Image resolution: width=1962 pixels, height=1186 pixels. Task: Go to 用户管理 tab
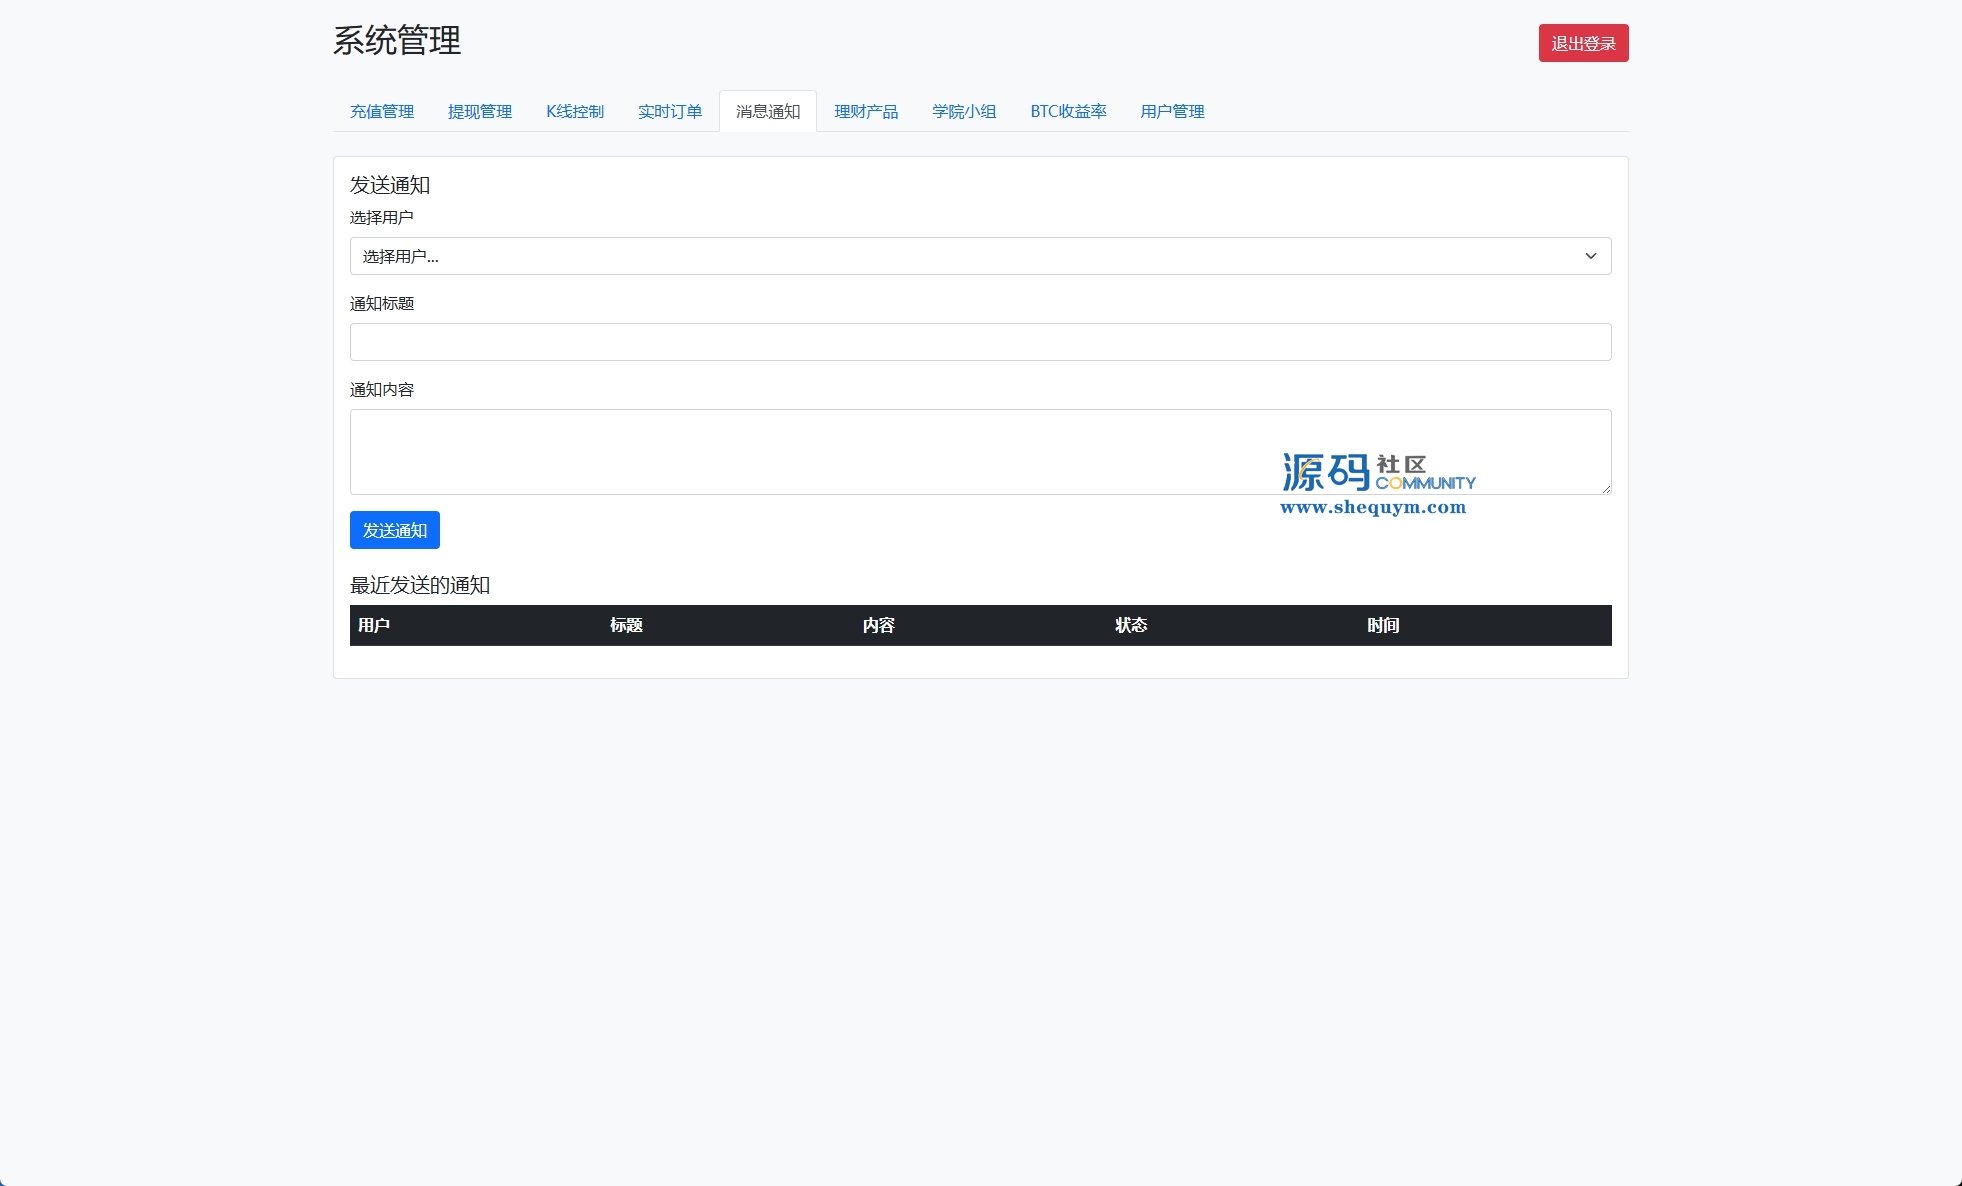[1172, 111]
